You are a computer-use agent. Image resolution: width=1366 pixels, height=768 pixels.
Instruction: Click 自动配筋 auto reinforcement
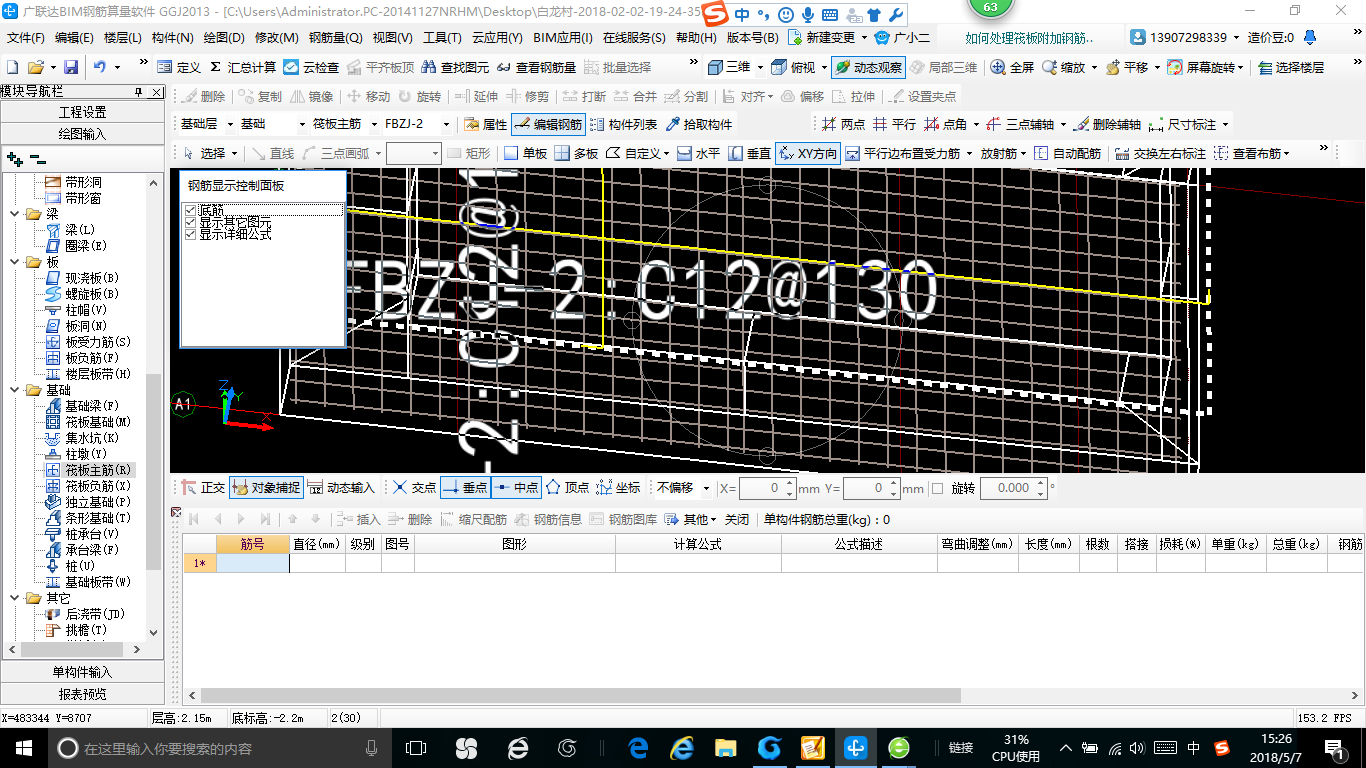coord(1067,153)
